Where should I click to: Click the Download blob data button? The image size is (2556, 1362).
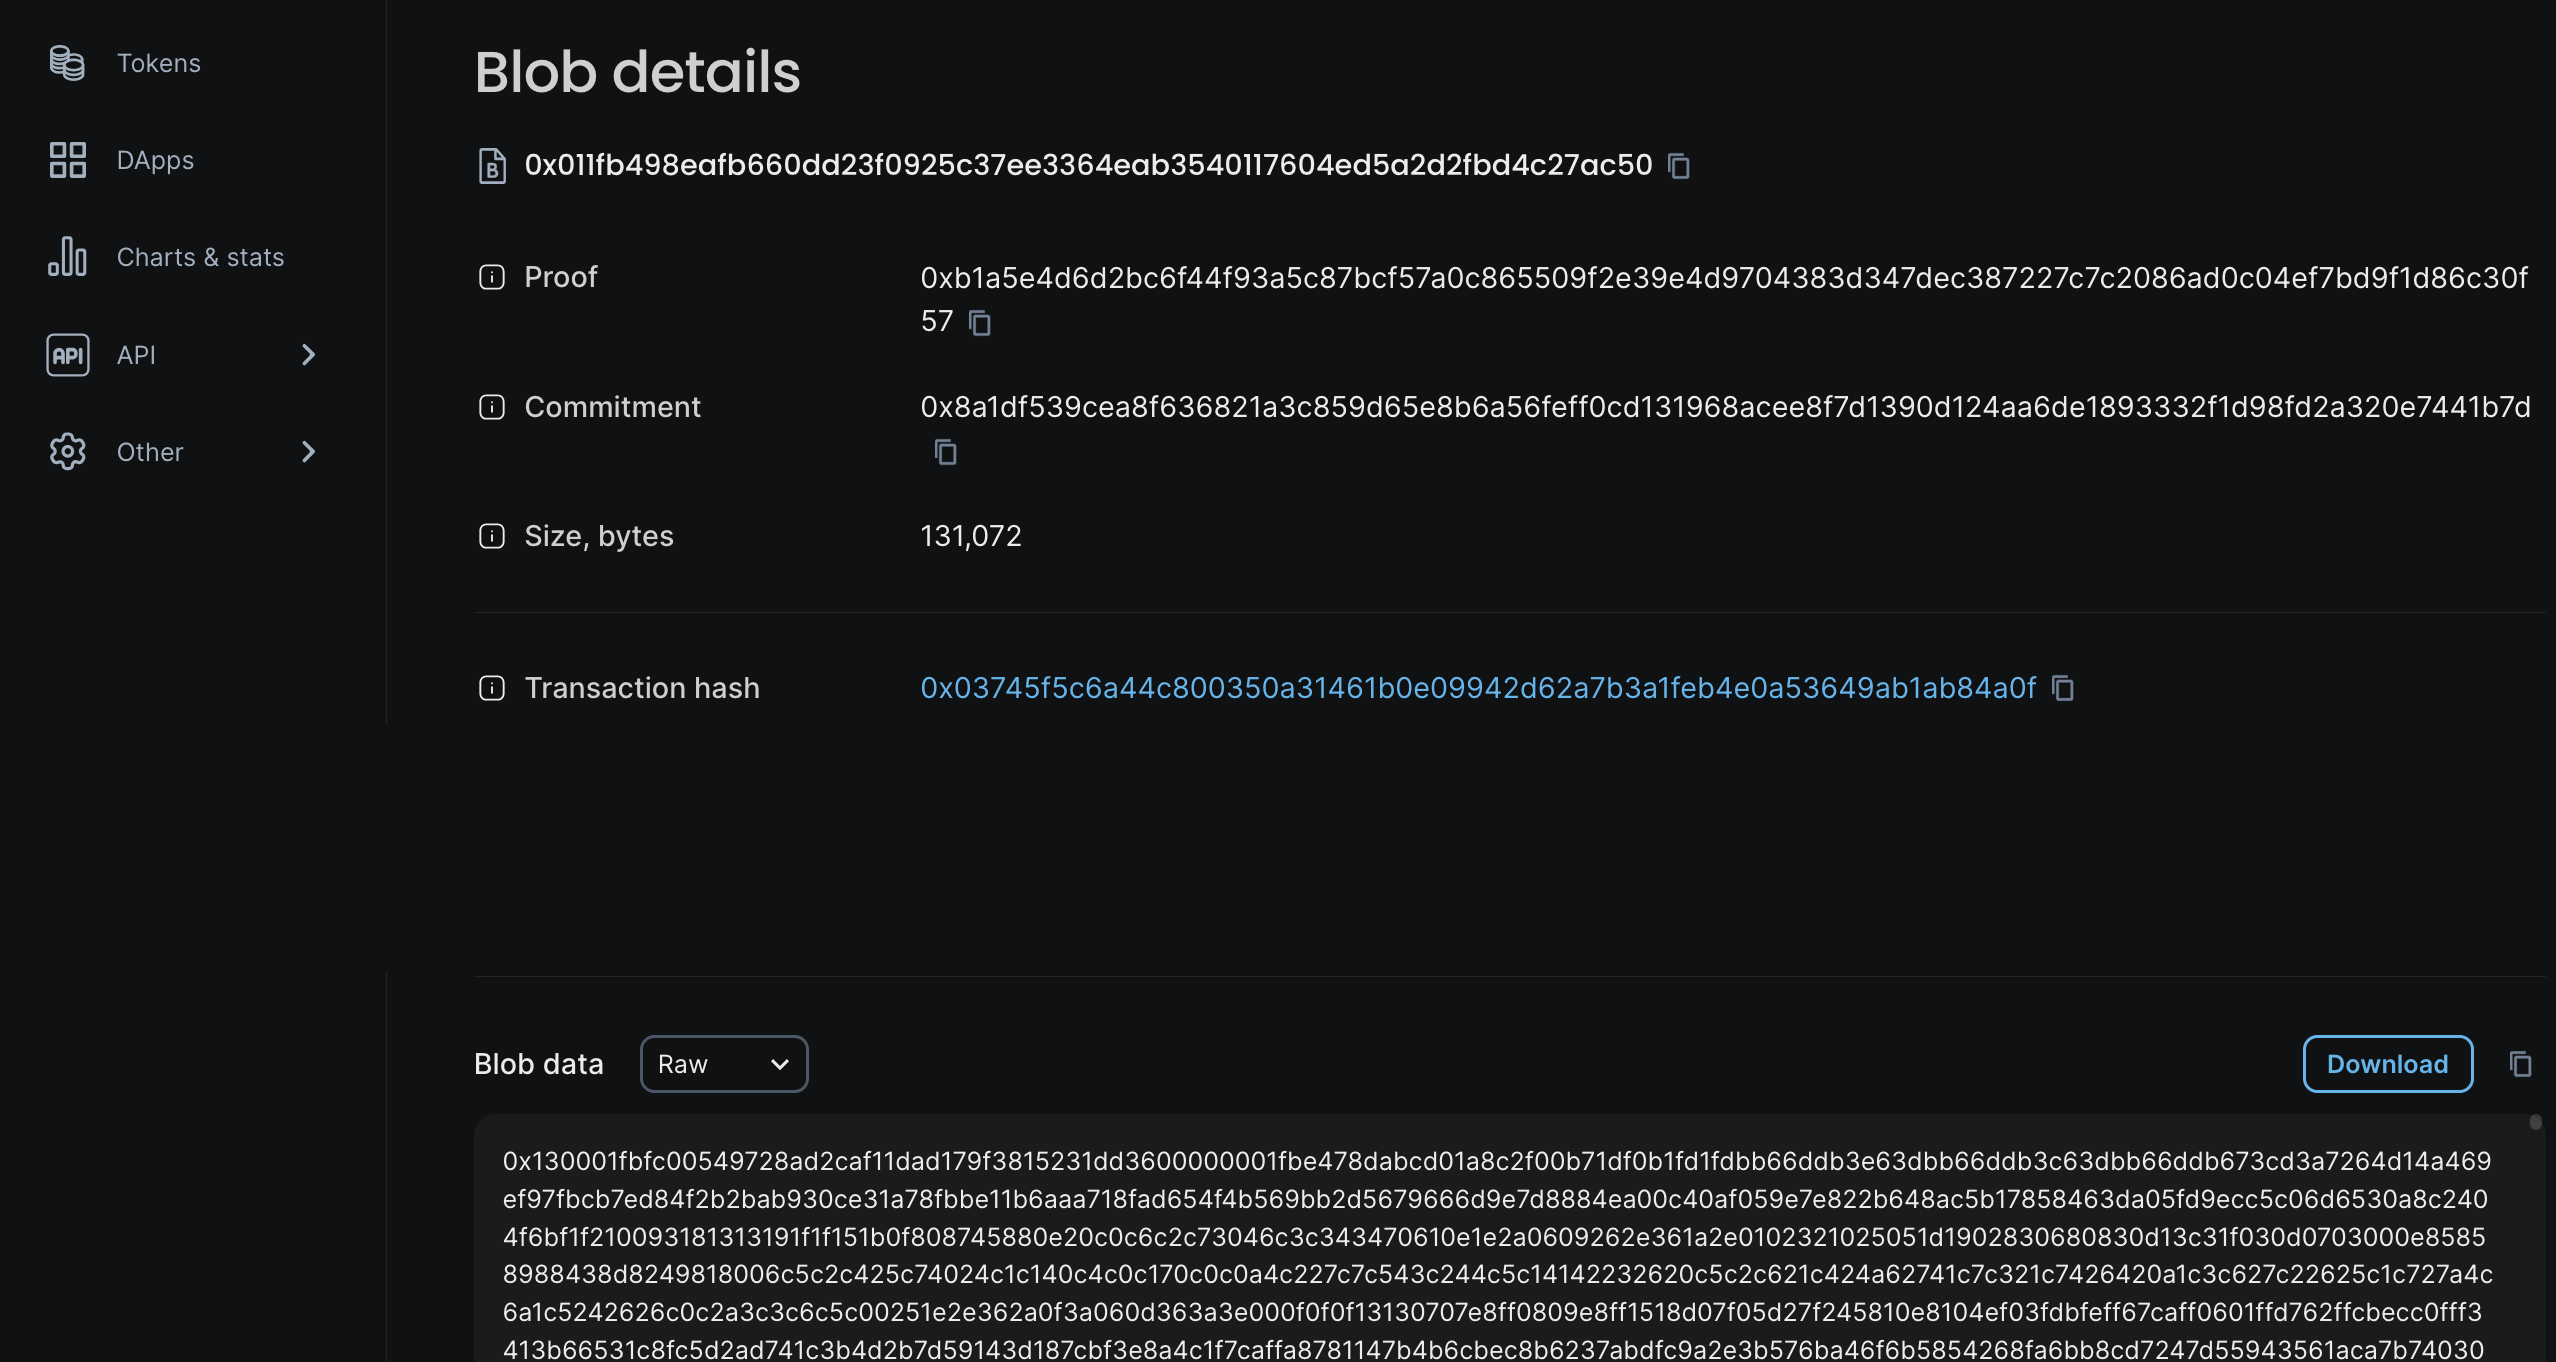2387,1063
